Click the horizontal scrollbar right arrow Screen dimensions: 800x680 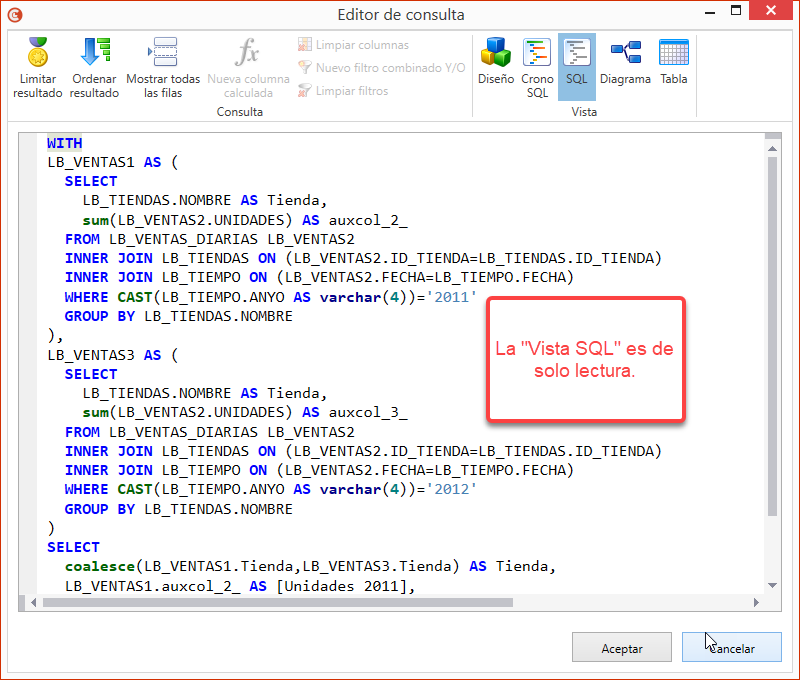click(x=756, y=602)
